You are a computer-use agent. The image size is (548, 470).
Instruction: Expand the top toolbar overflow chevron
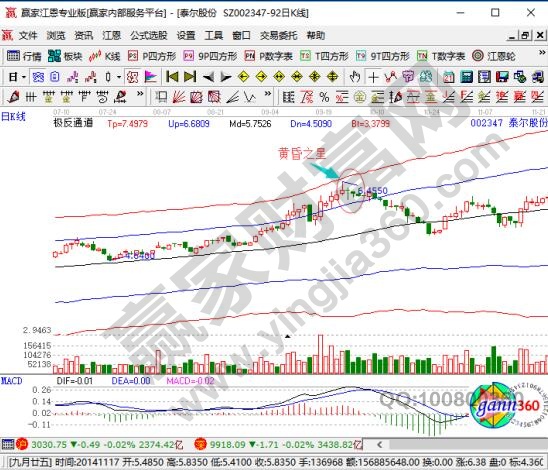tap(542, 53)
